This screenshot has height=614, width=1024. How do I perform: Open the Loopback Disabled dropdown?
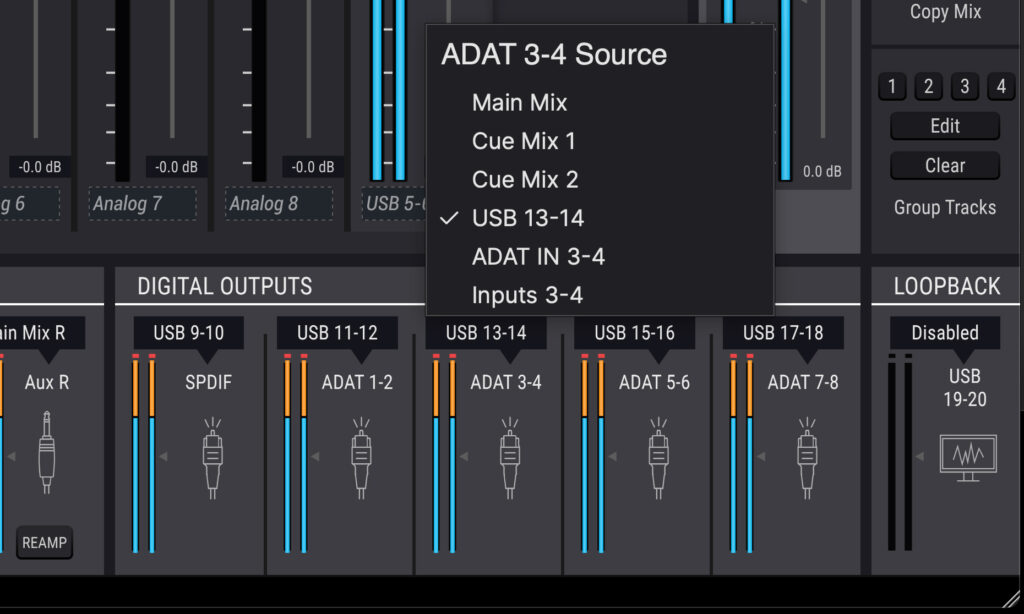pyautogui.click(x=945, y=333)
